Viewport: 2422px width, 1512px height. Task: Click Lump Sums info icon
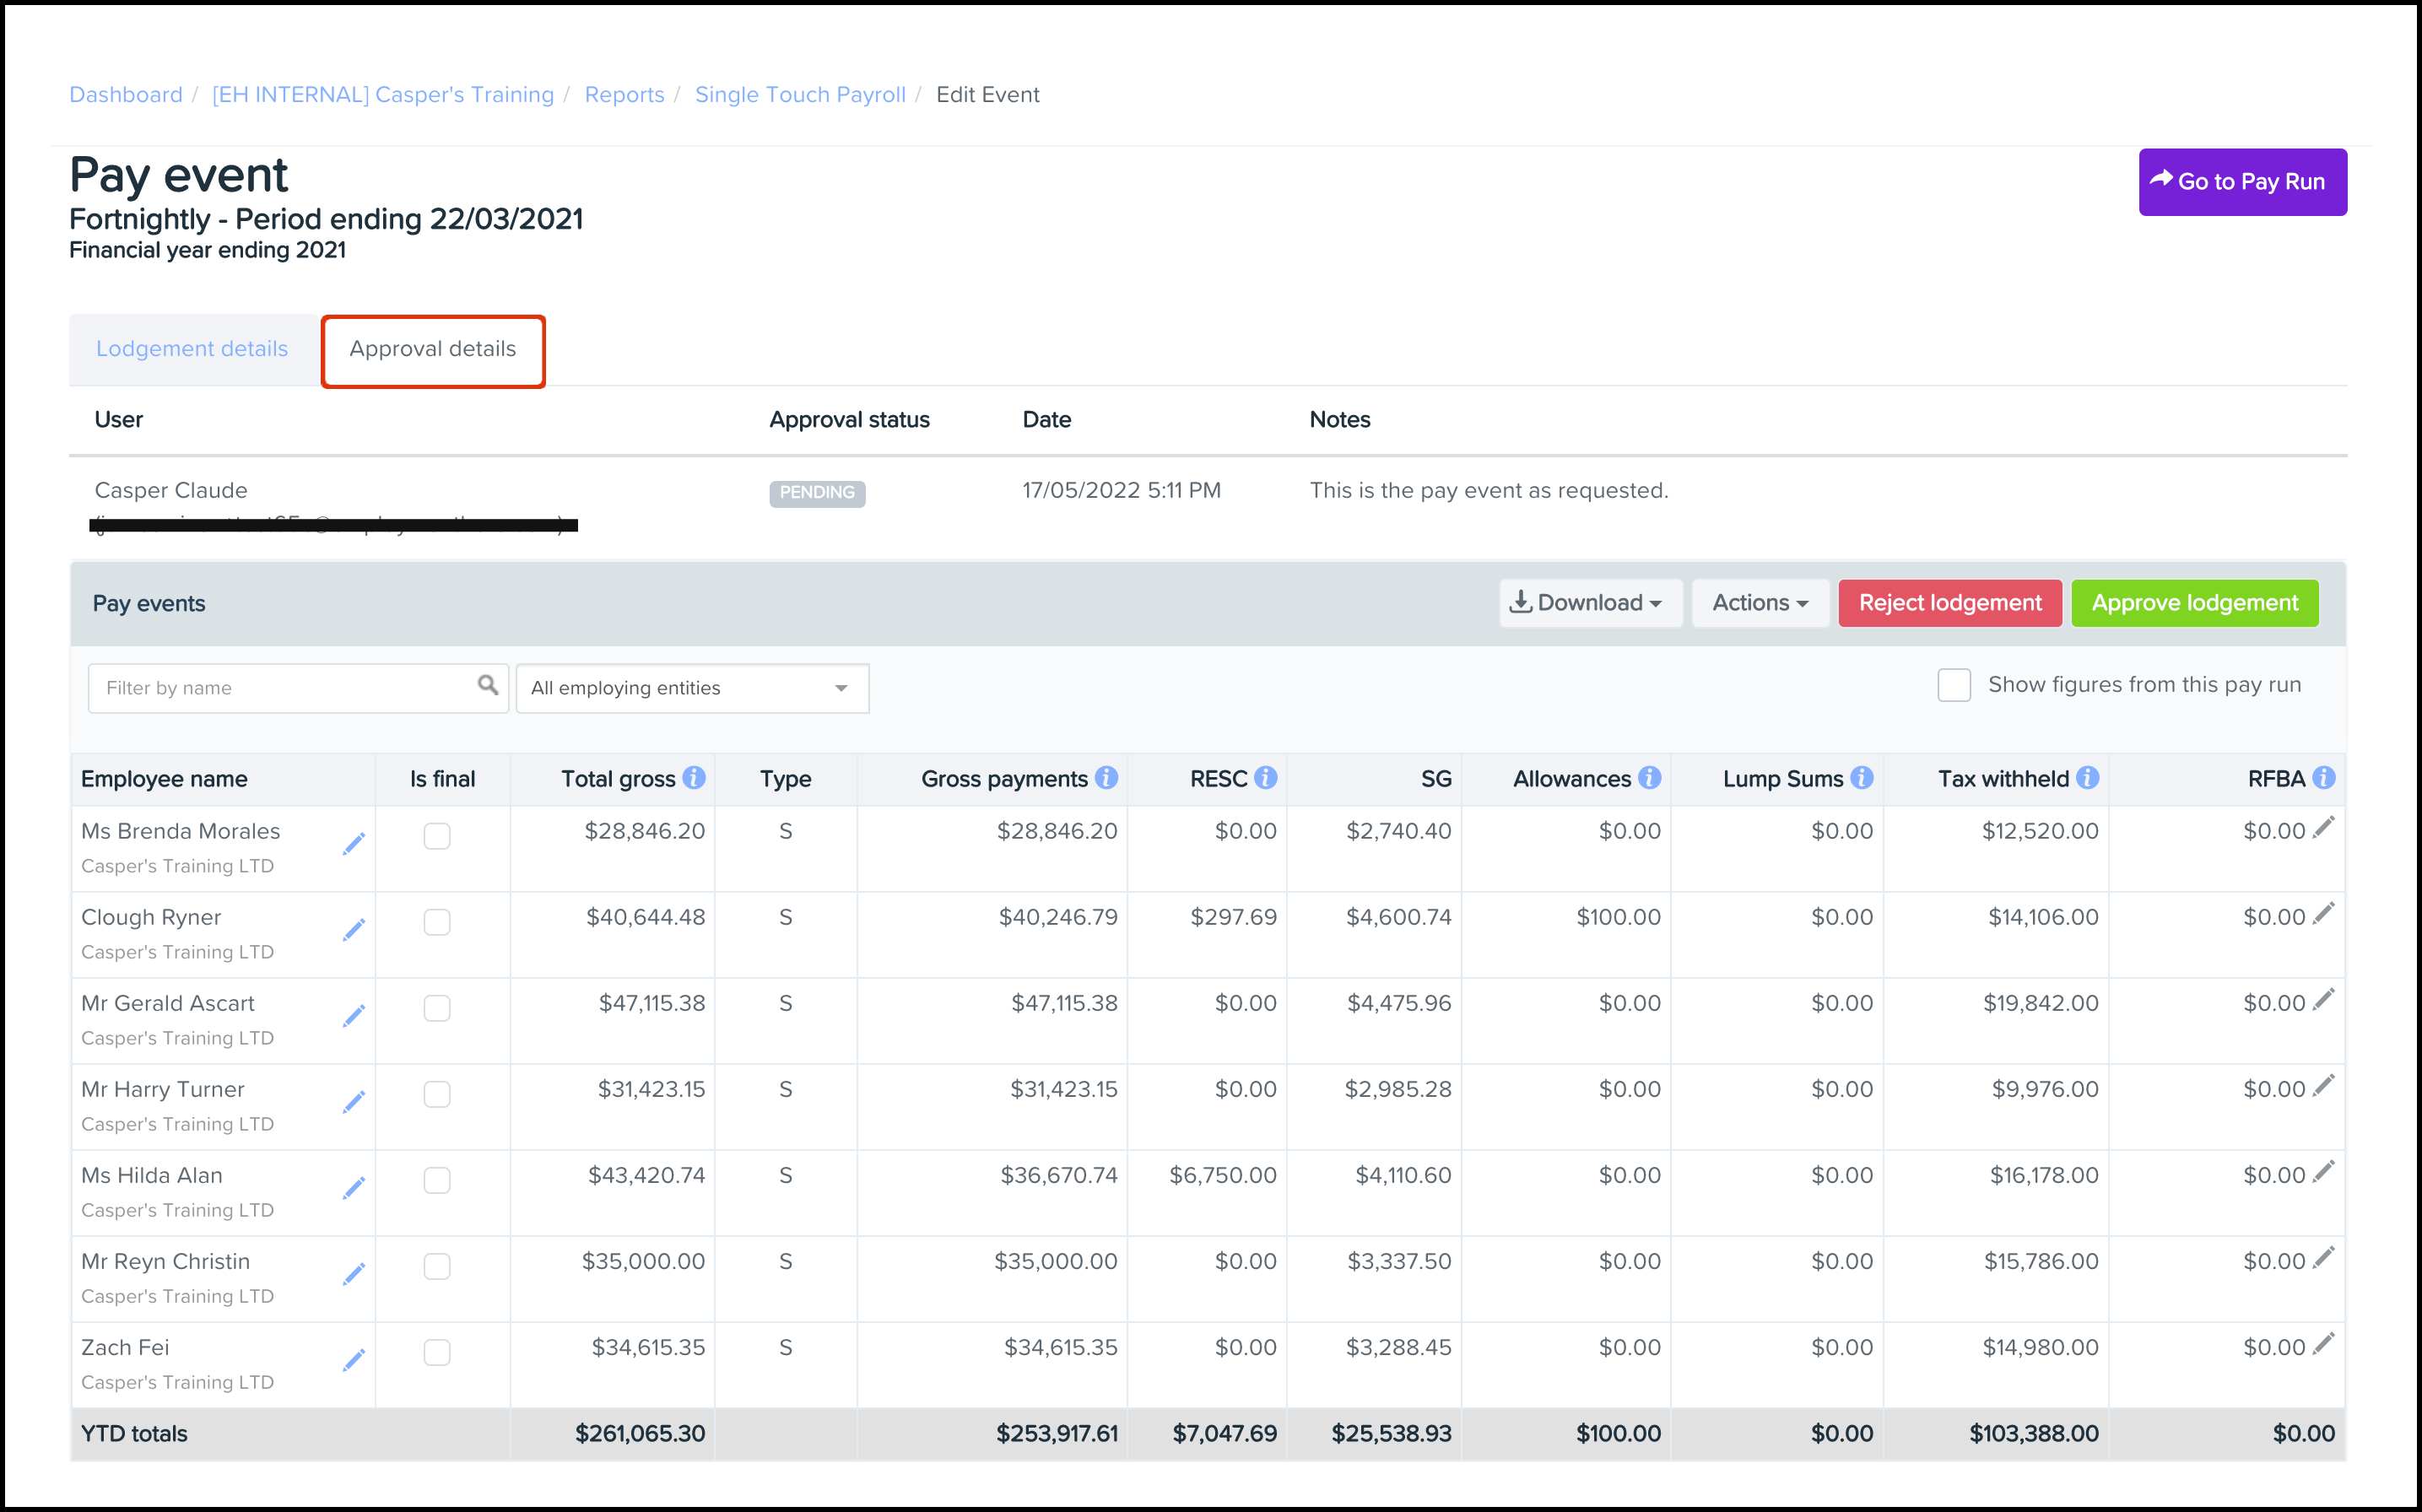tap(1862, 778)
